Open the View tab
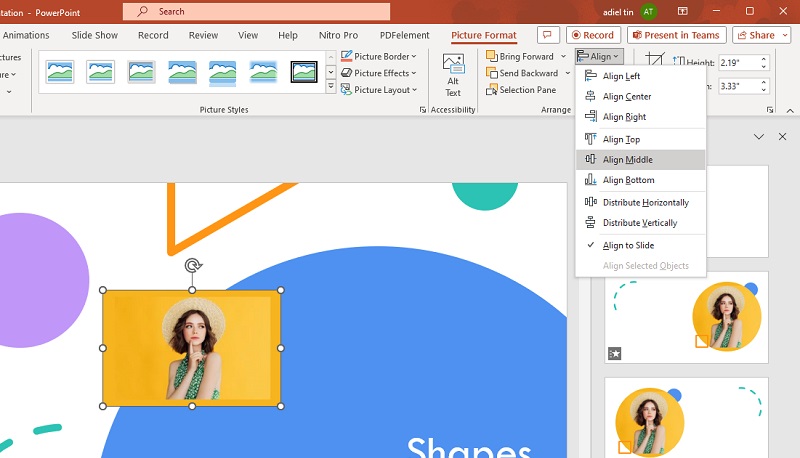800x458 pixels. coord(248,35)
